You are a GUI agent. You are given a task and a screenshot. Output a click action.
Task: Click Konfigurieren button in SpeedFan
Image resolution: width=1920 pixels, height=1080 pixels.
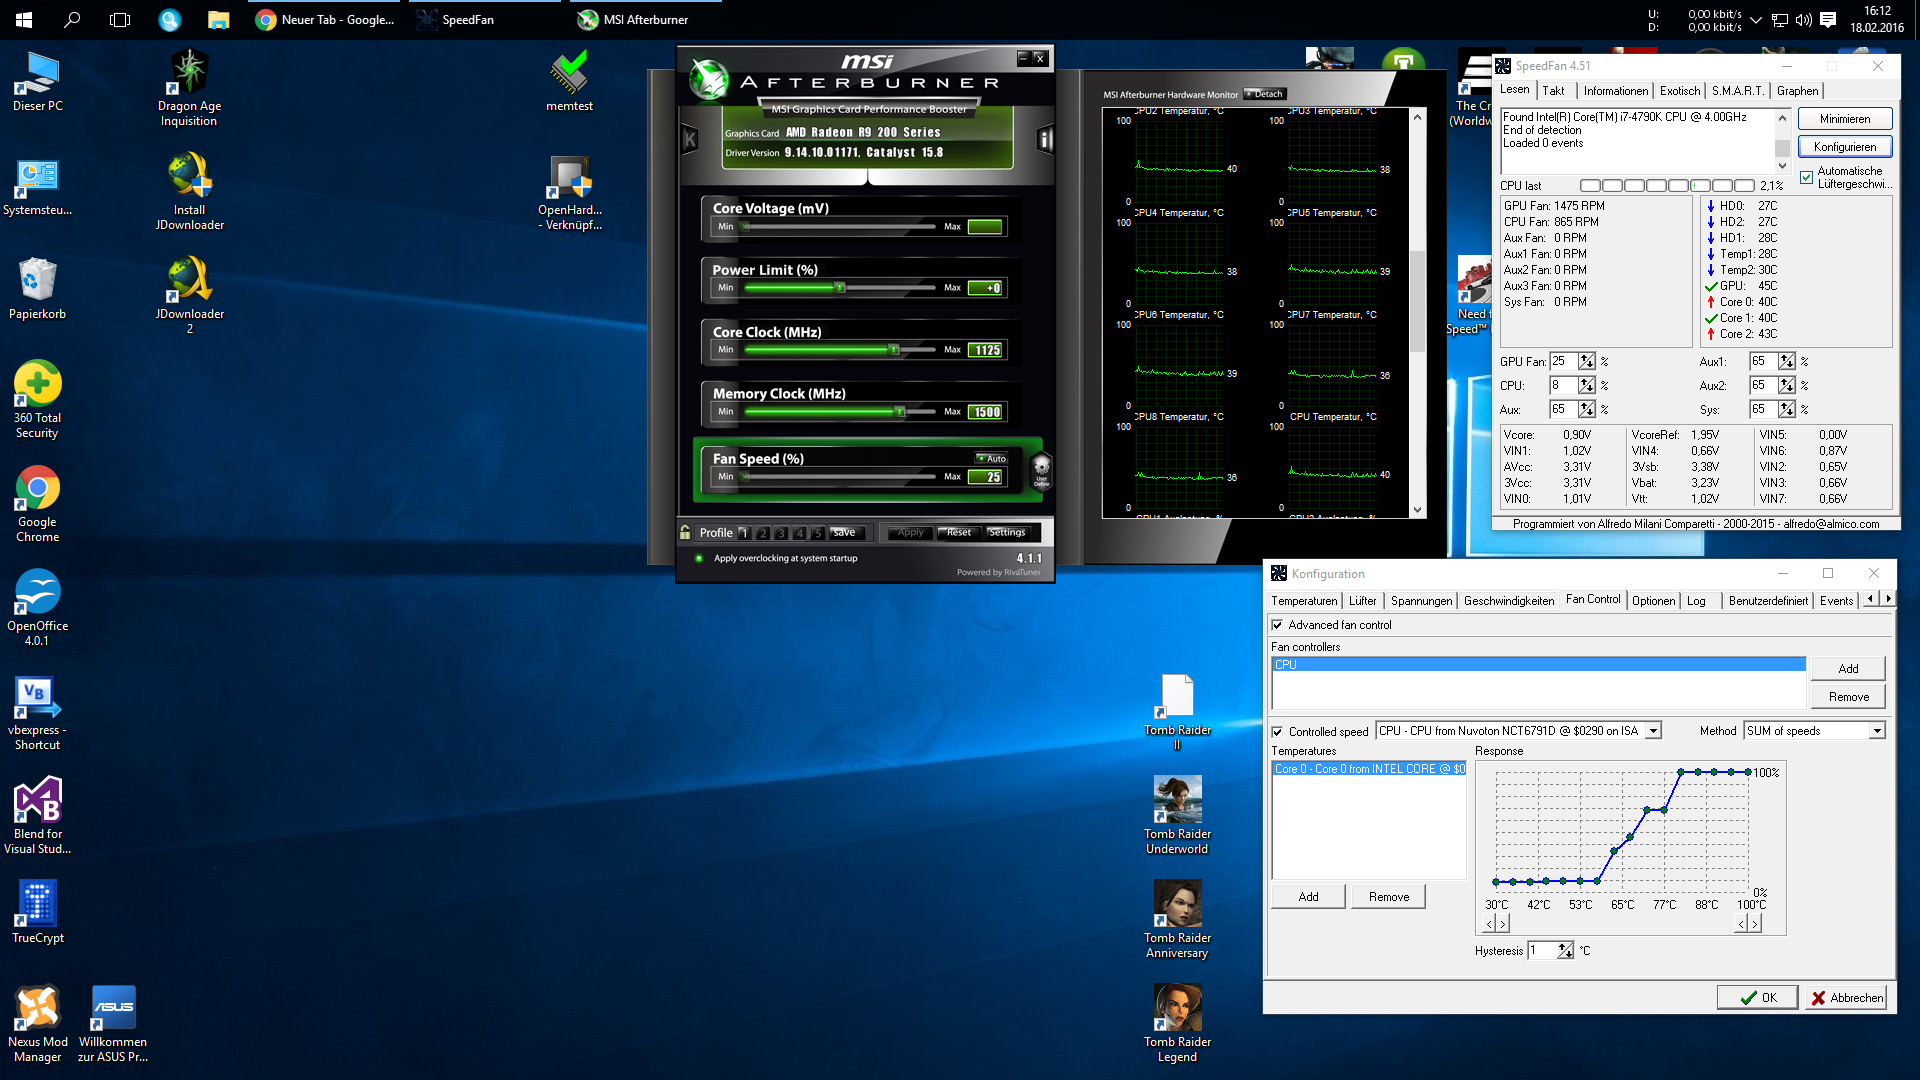click(x=1844, y=147)
